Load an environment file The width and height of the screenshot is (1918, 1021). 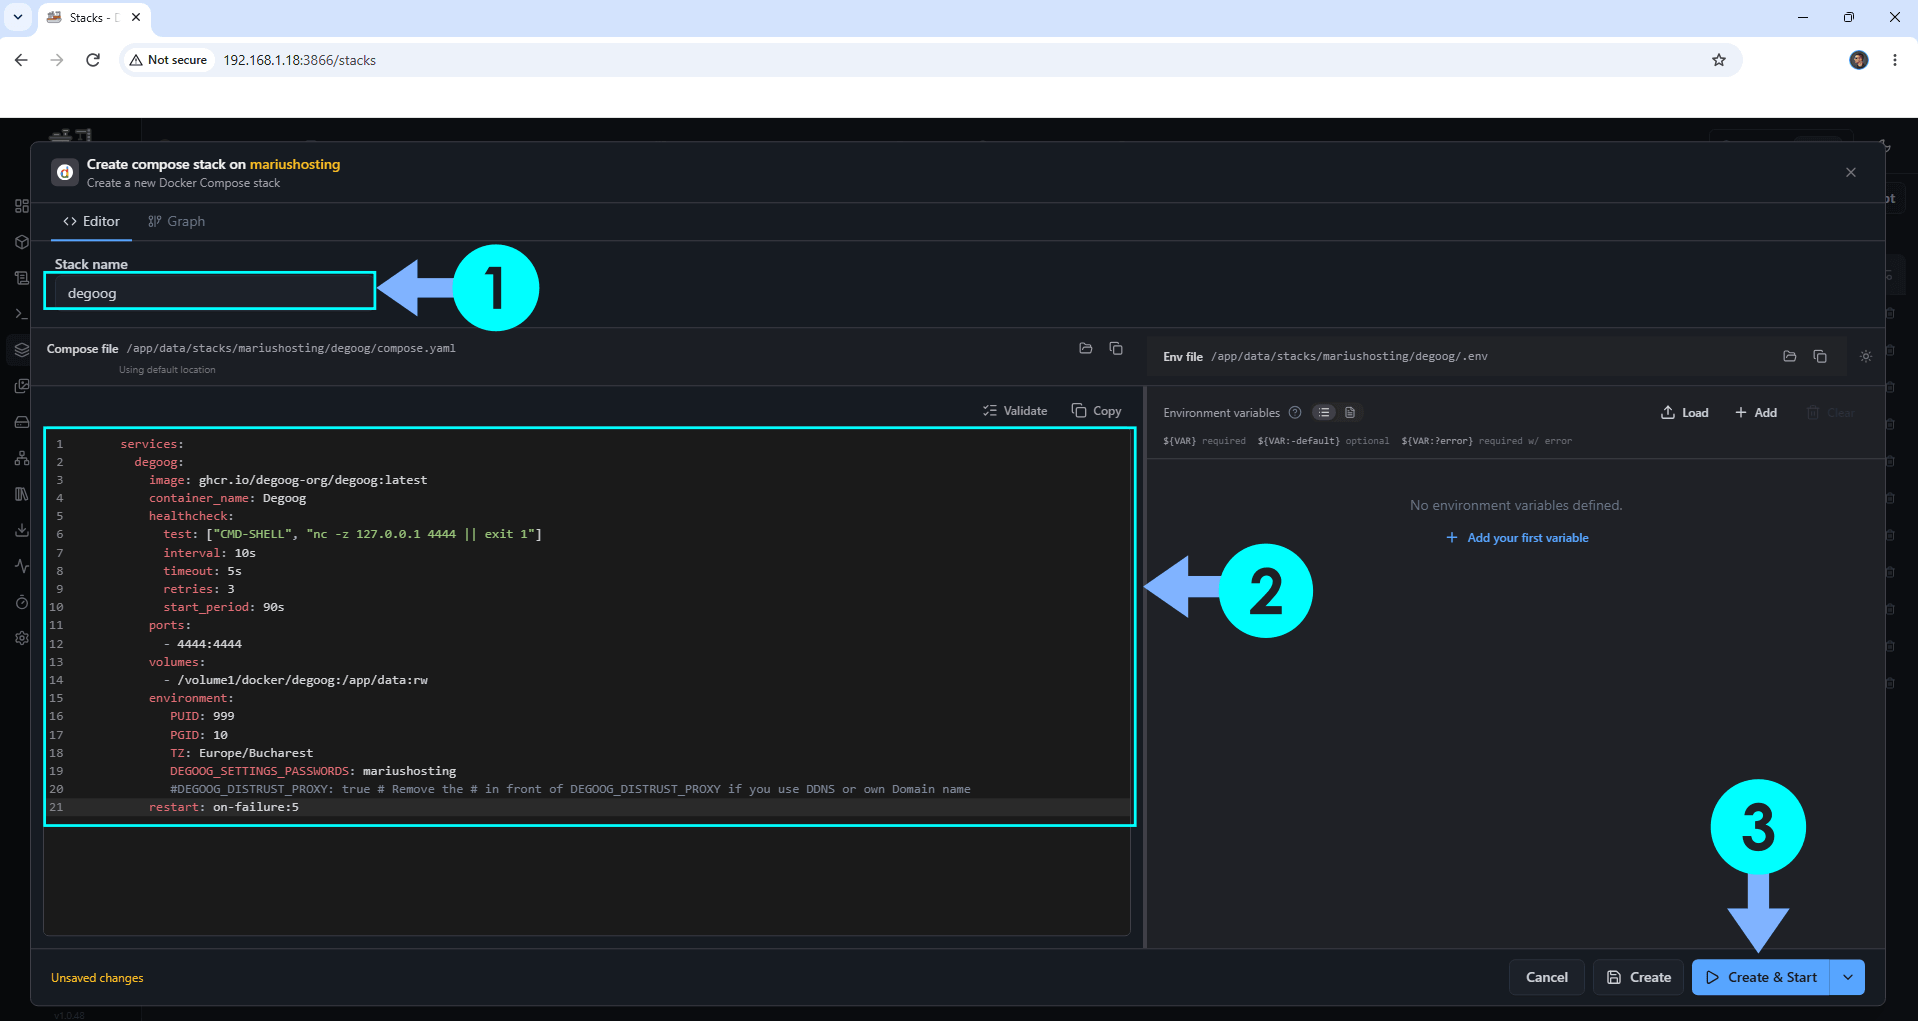pyautogui.click(x=1685, y=413)
